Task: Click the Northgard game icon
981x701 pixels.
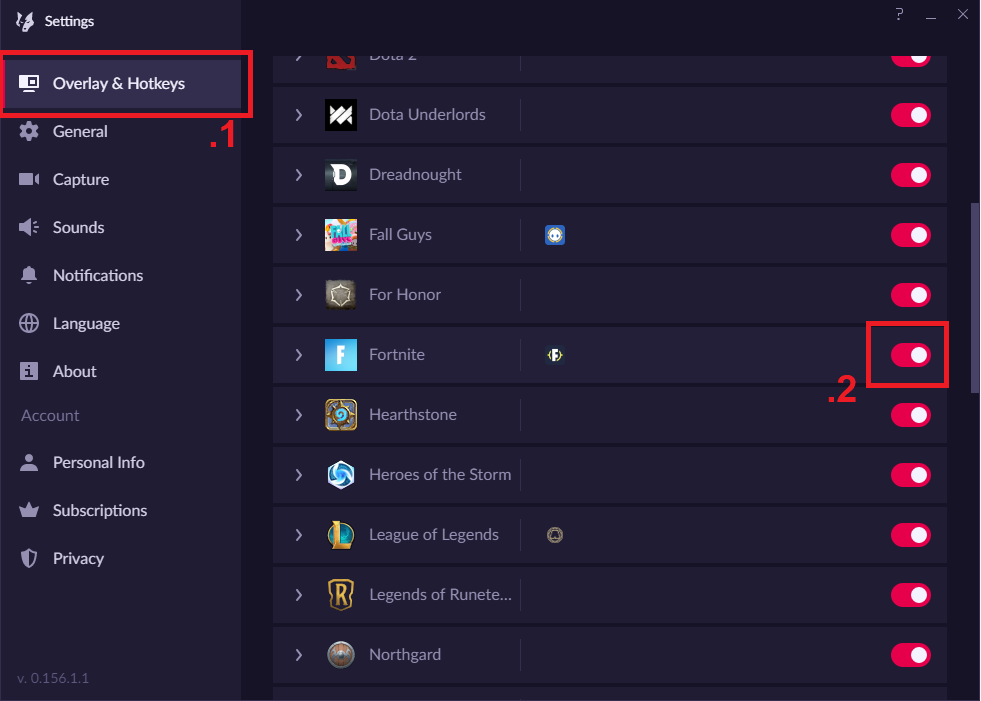Action: (341, 655)
